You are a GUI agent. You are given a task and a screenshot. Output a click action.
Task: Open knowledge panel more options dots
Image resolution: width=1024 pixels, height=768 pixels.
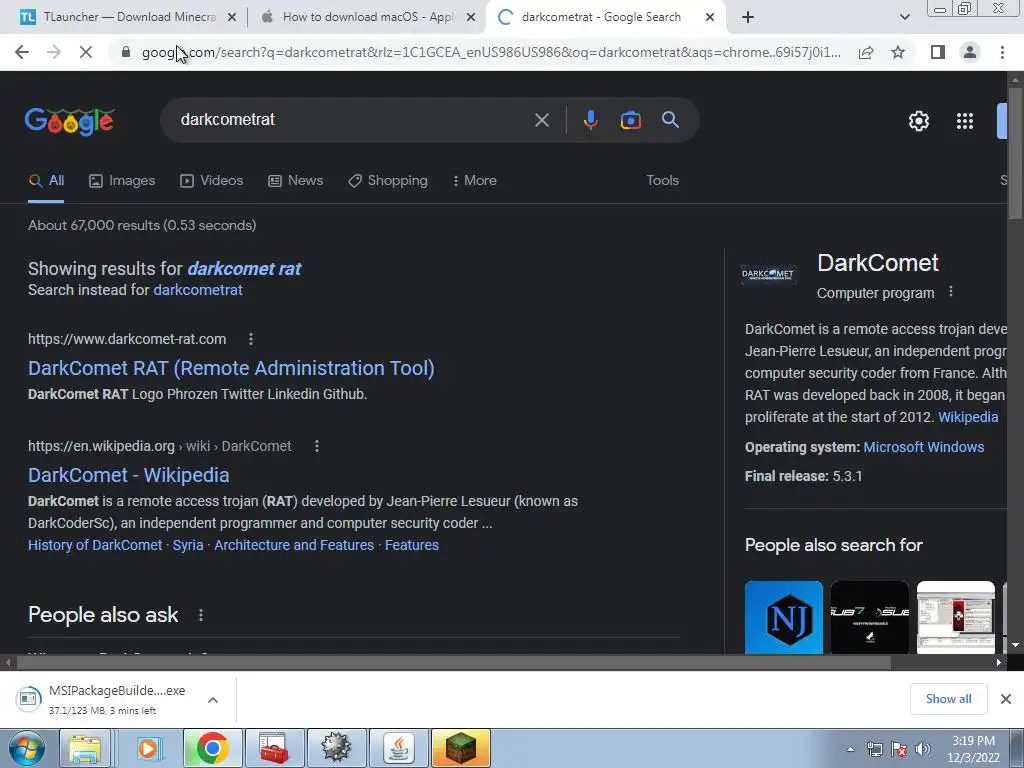click(x=951, y=292)
